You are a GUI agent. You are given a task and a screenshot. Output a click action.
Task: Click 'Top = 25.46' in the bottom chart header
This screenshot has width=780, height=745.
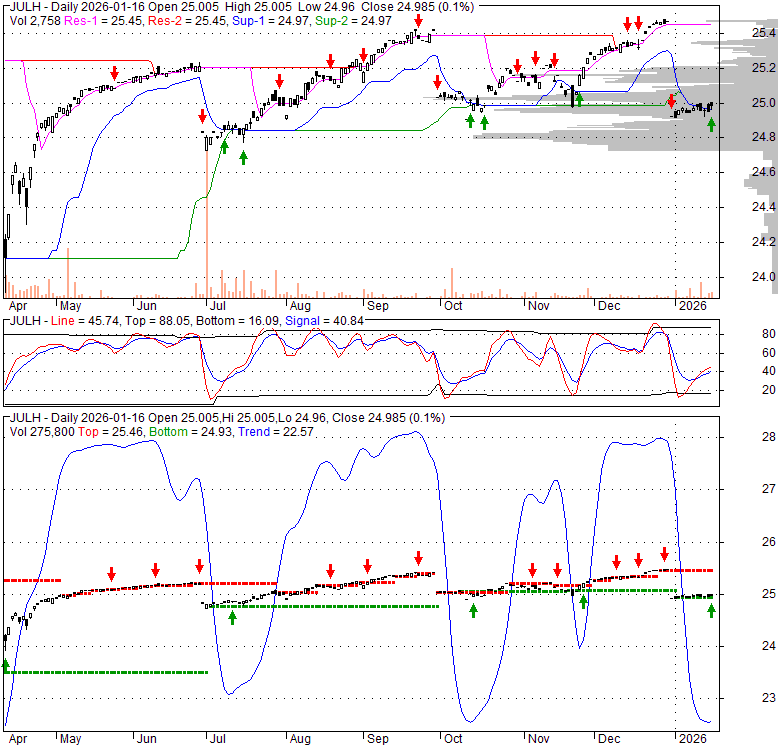point(110,432)
